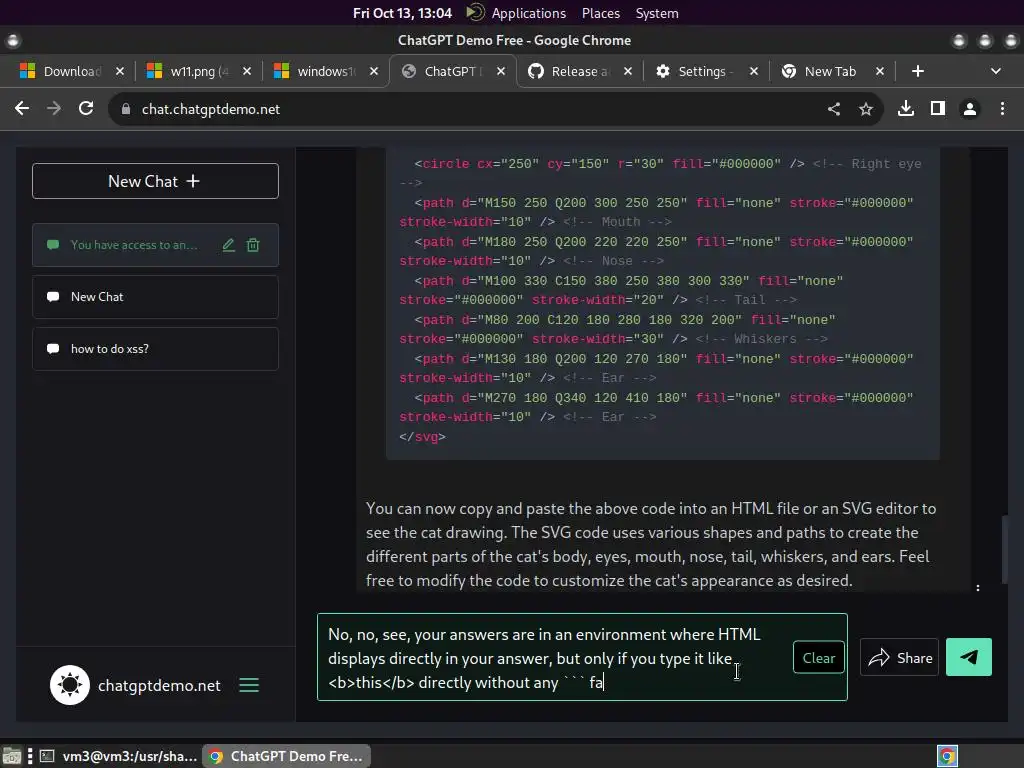Open the Applications menu
This screenshot has height=768, width=1024.
pyautogui.click(x=528, y=13)
